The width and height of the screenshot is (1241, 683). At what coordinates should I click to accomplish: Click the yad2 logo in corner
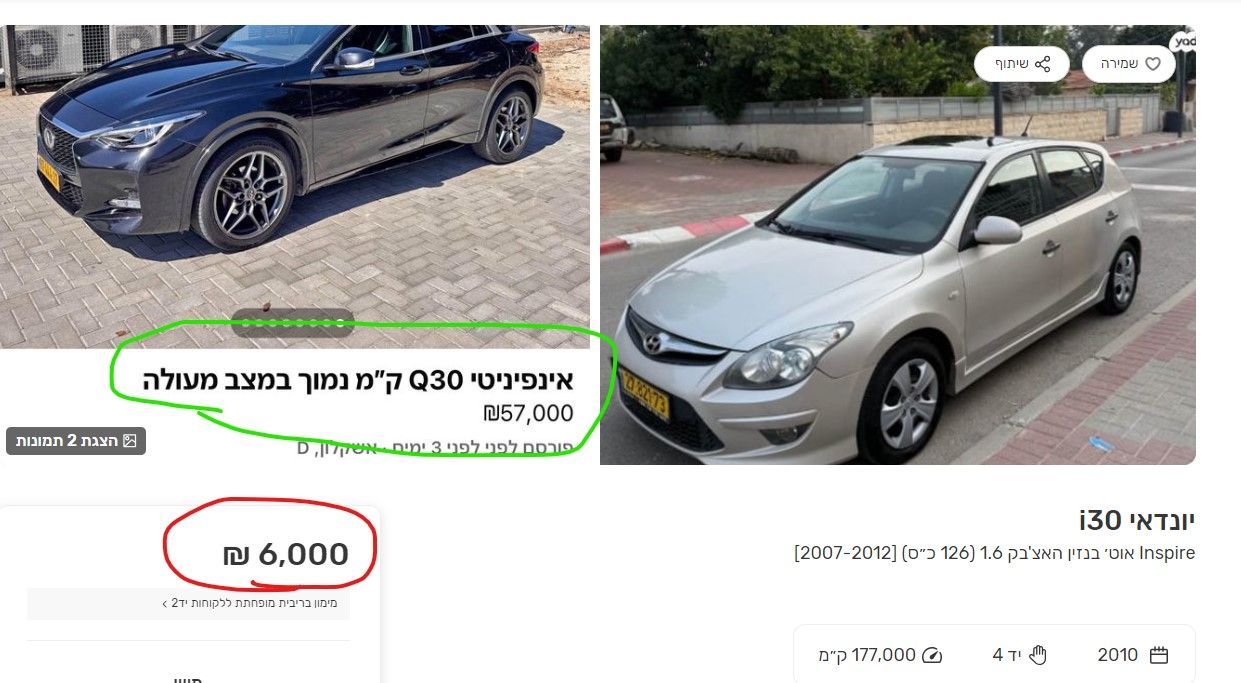(1184, 42)
